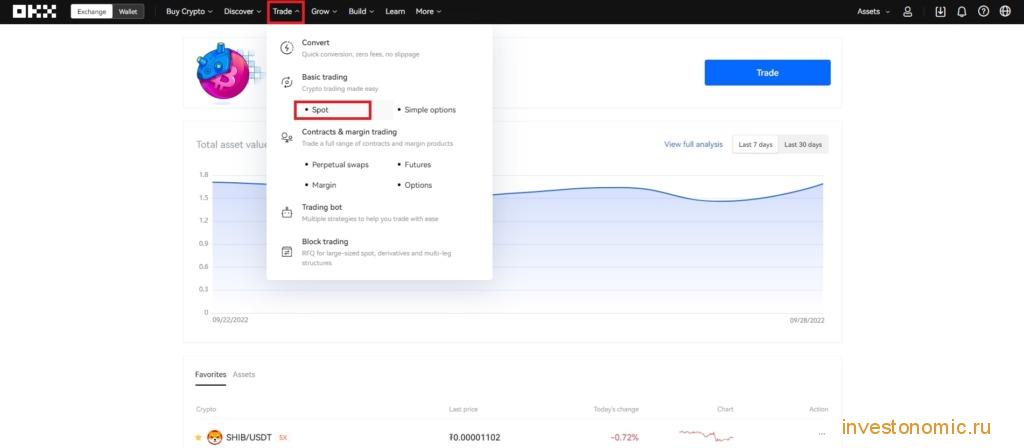Viewport: 1024px width, 448px height.
Task: Switch to Wallet mode
Action: point(128,11)
